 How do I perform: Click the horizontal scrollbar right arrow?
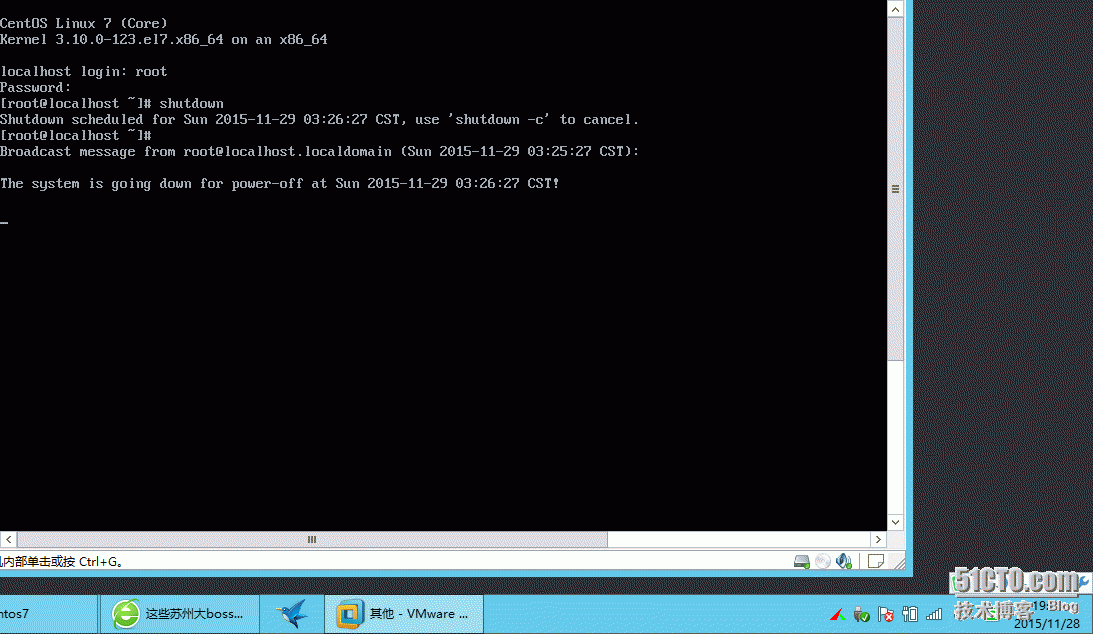tap(878, 539)
